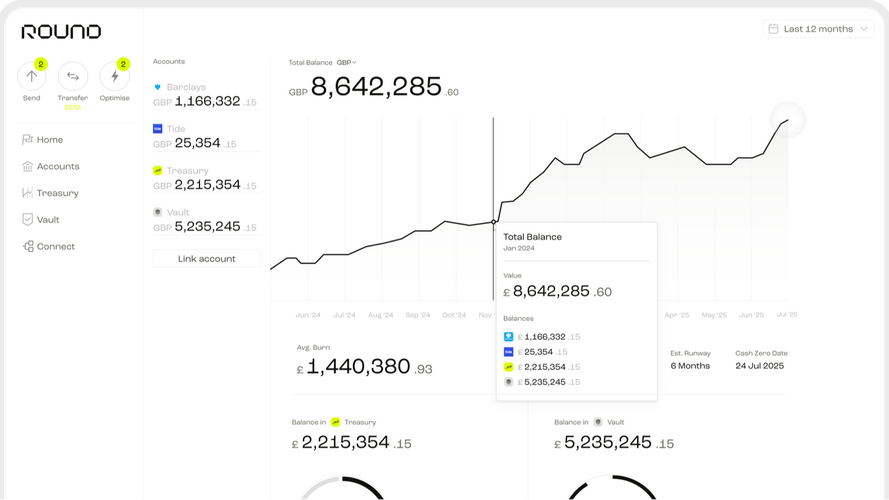Select the Barclays account icon

[x=158, y=87]
